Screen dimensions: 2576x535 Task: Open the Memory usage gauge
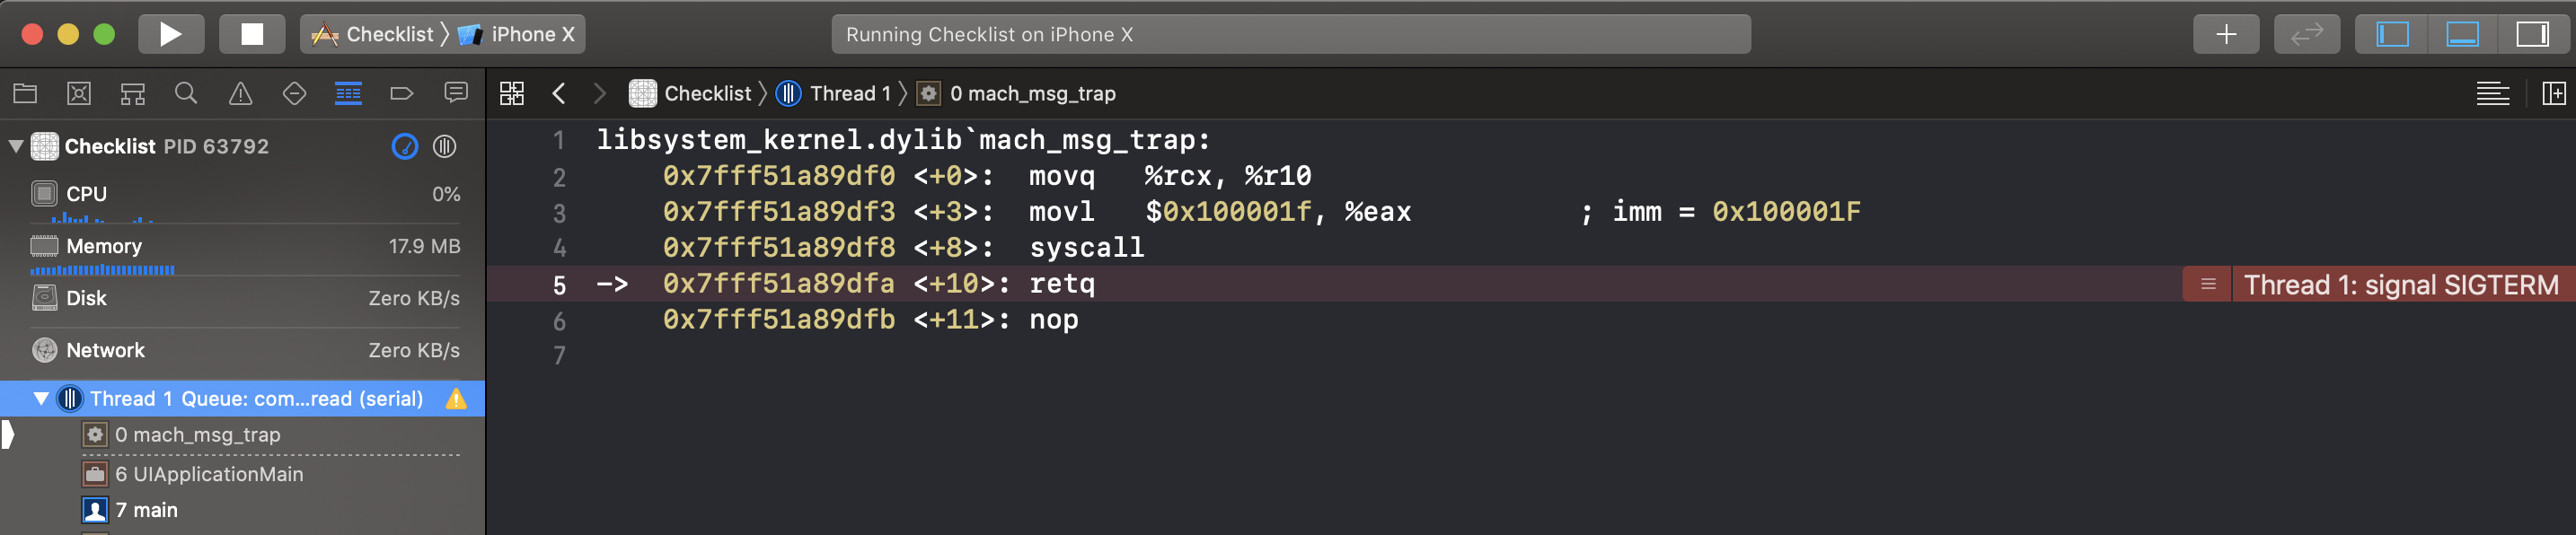click(244, 247)
